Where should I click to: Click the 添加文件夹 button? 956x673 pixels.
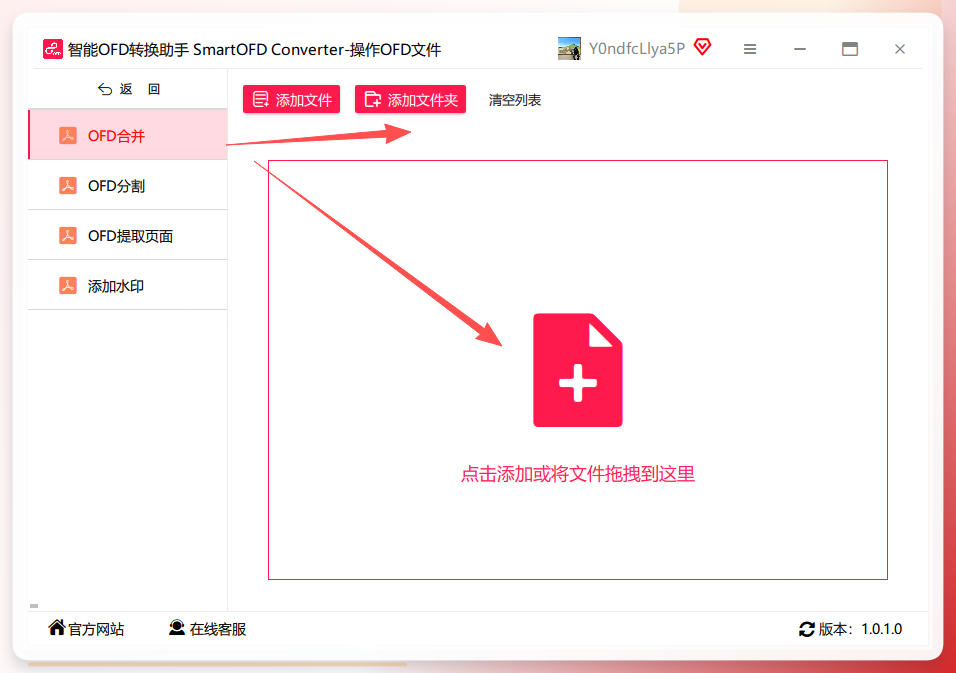410,99
